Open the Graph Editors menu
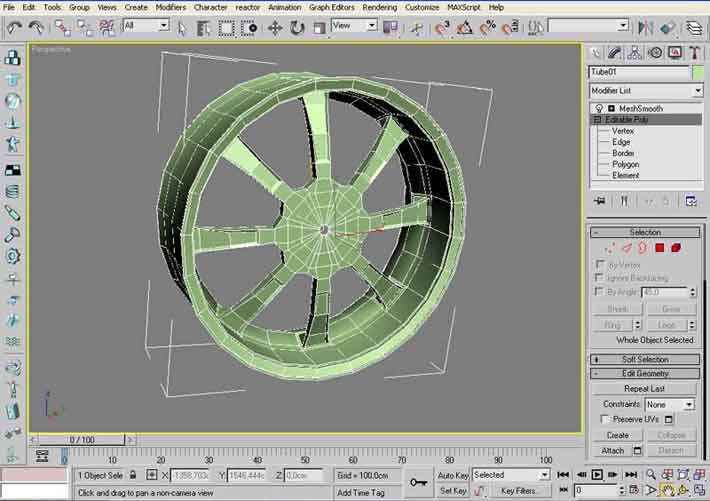 click(331, 7)
